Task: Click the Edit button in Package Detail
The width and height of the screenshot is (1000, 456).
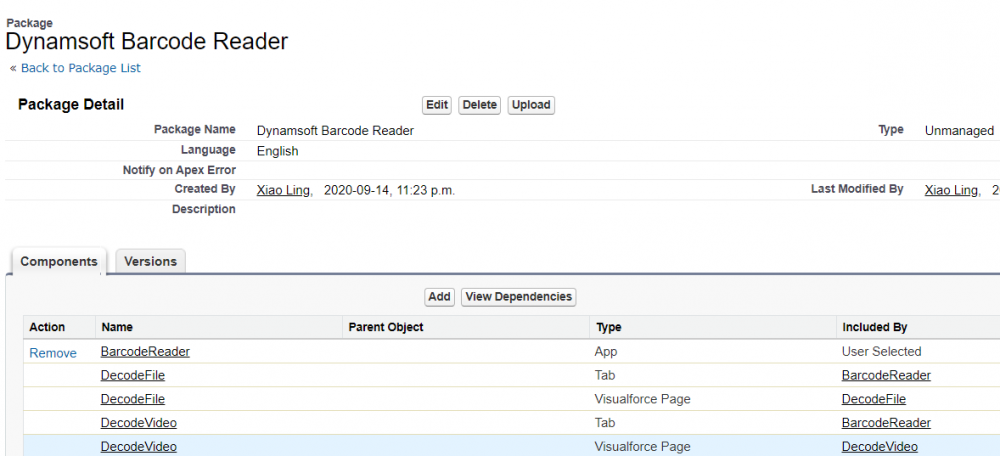Action: coord(437,105)
